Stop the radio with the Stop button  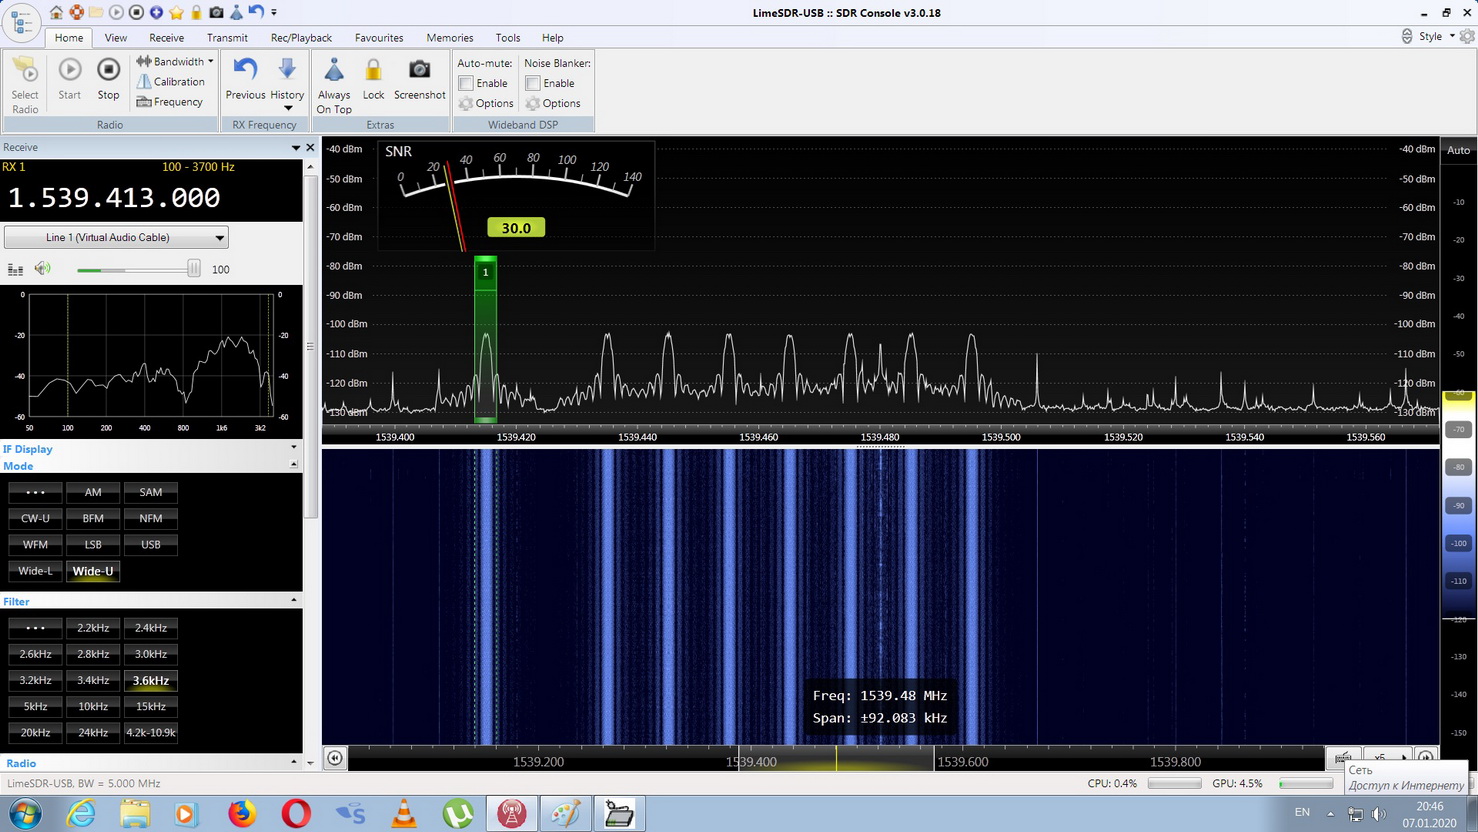point(108,79)
